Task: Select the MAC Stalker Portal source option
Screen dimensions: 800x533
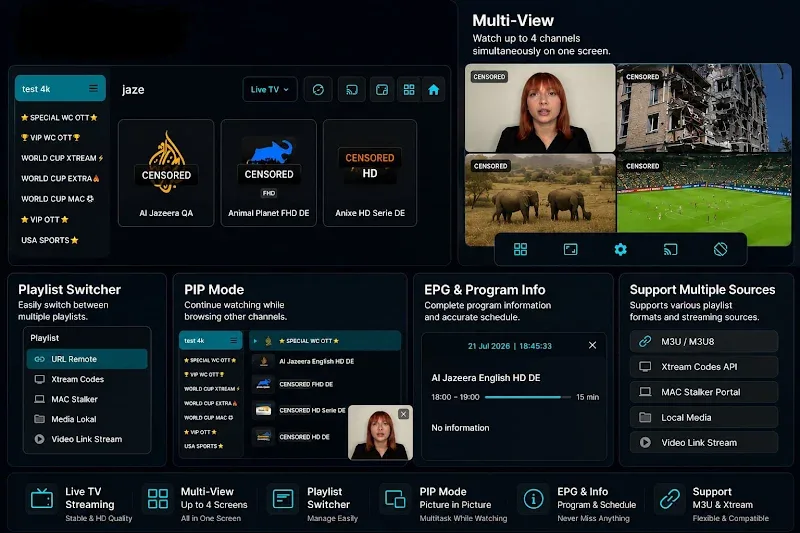Action: pyautogui.click(x=704, y=392)
